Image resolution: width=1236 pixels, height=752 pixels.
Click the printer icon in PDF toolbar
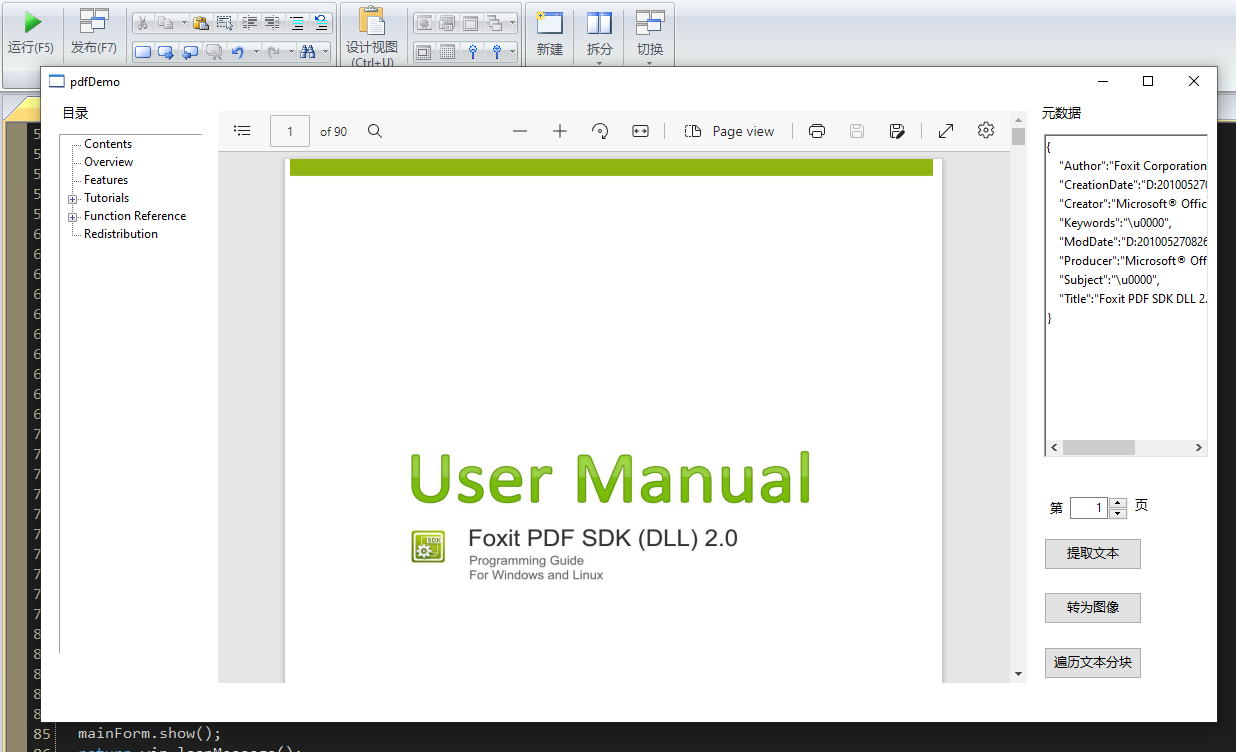point(817,131)
